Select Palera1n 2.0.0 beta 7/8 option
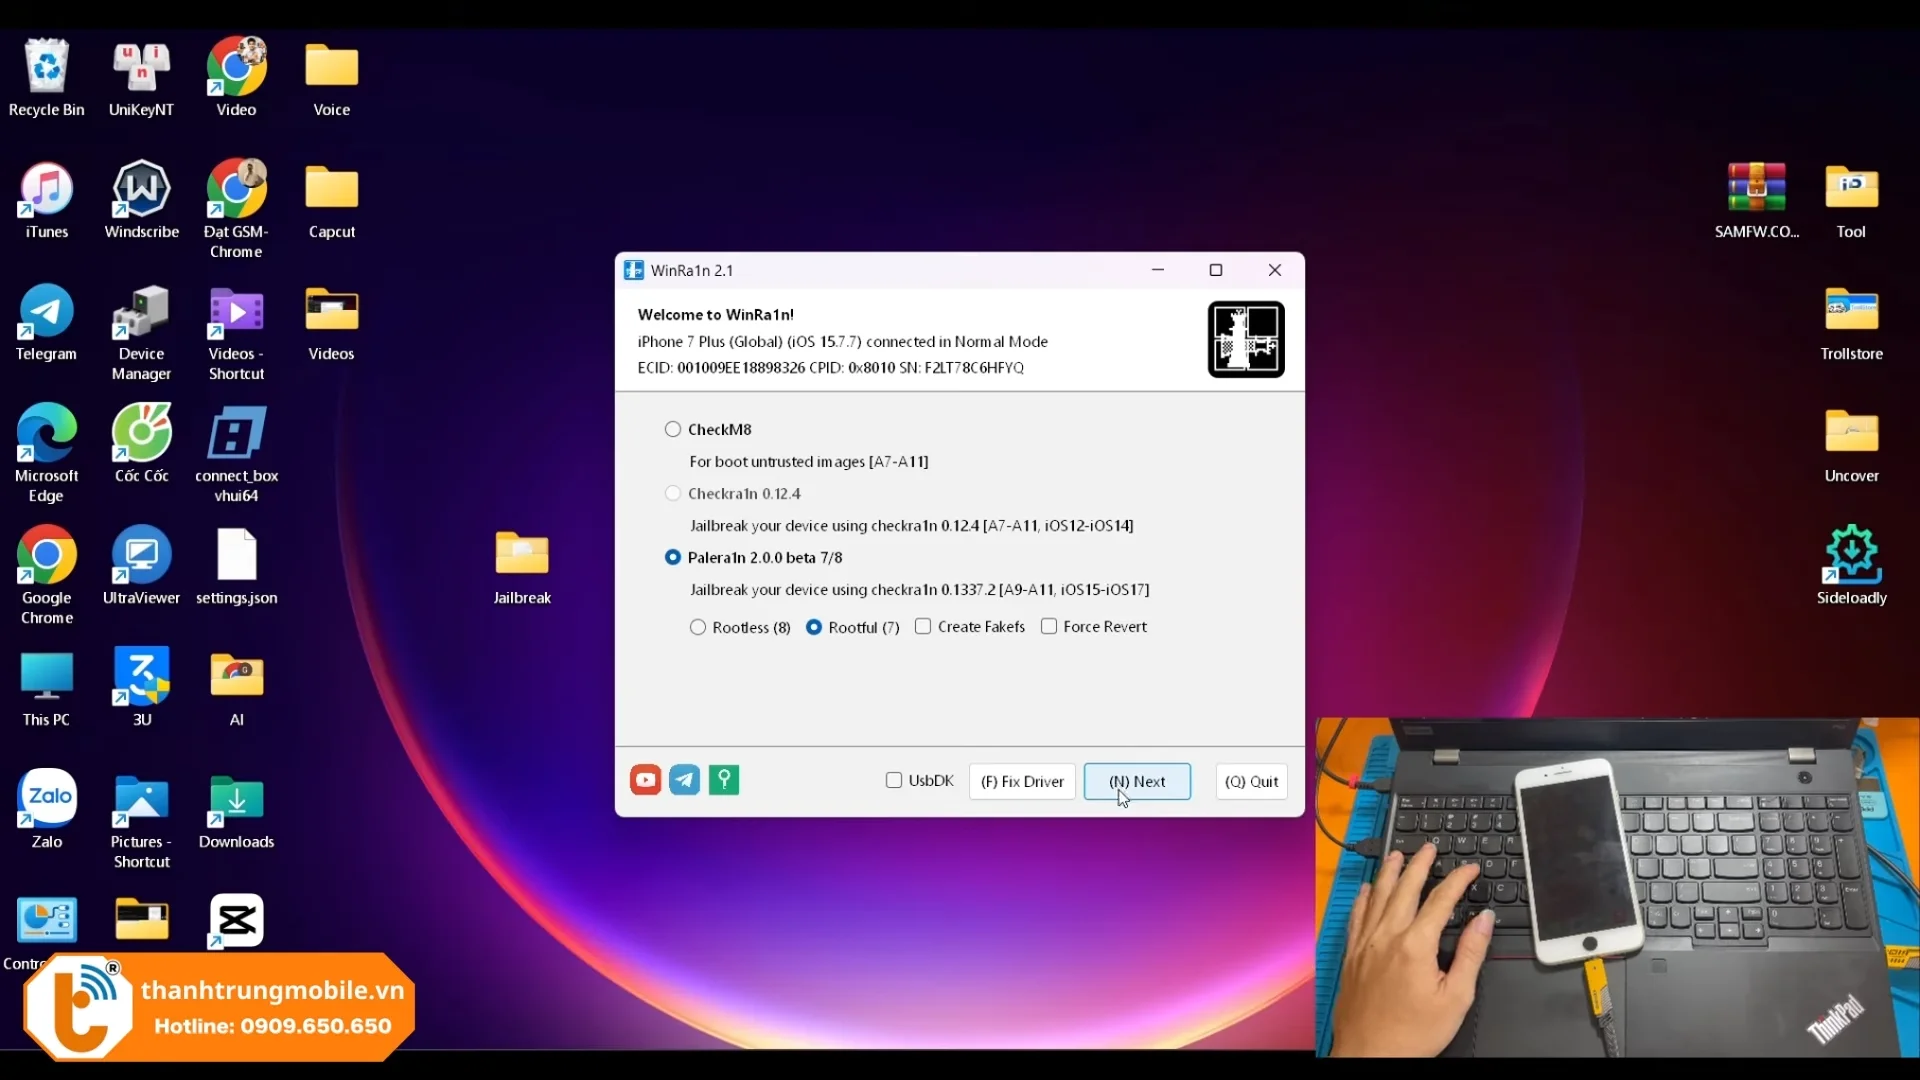 pos(673,557)
